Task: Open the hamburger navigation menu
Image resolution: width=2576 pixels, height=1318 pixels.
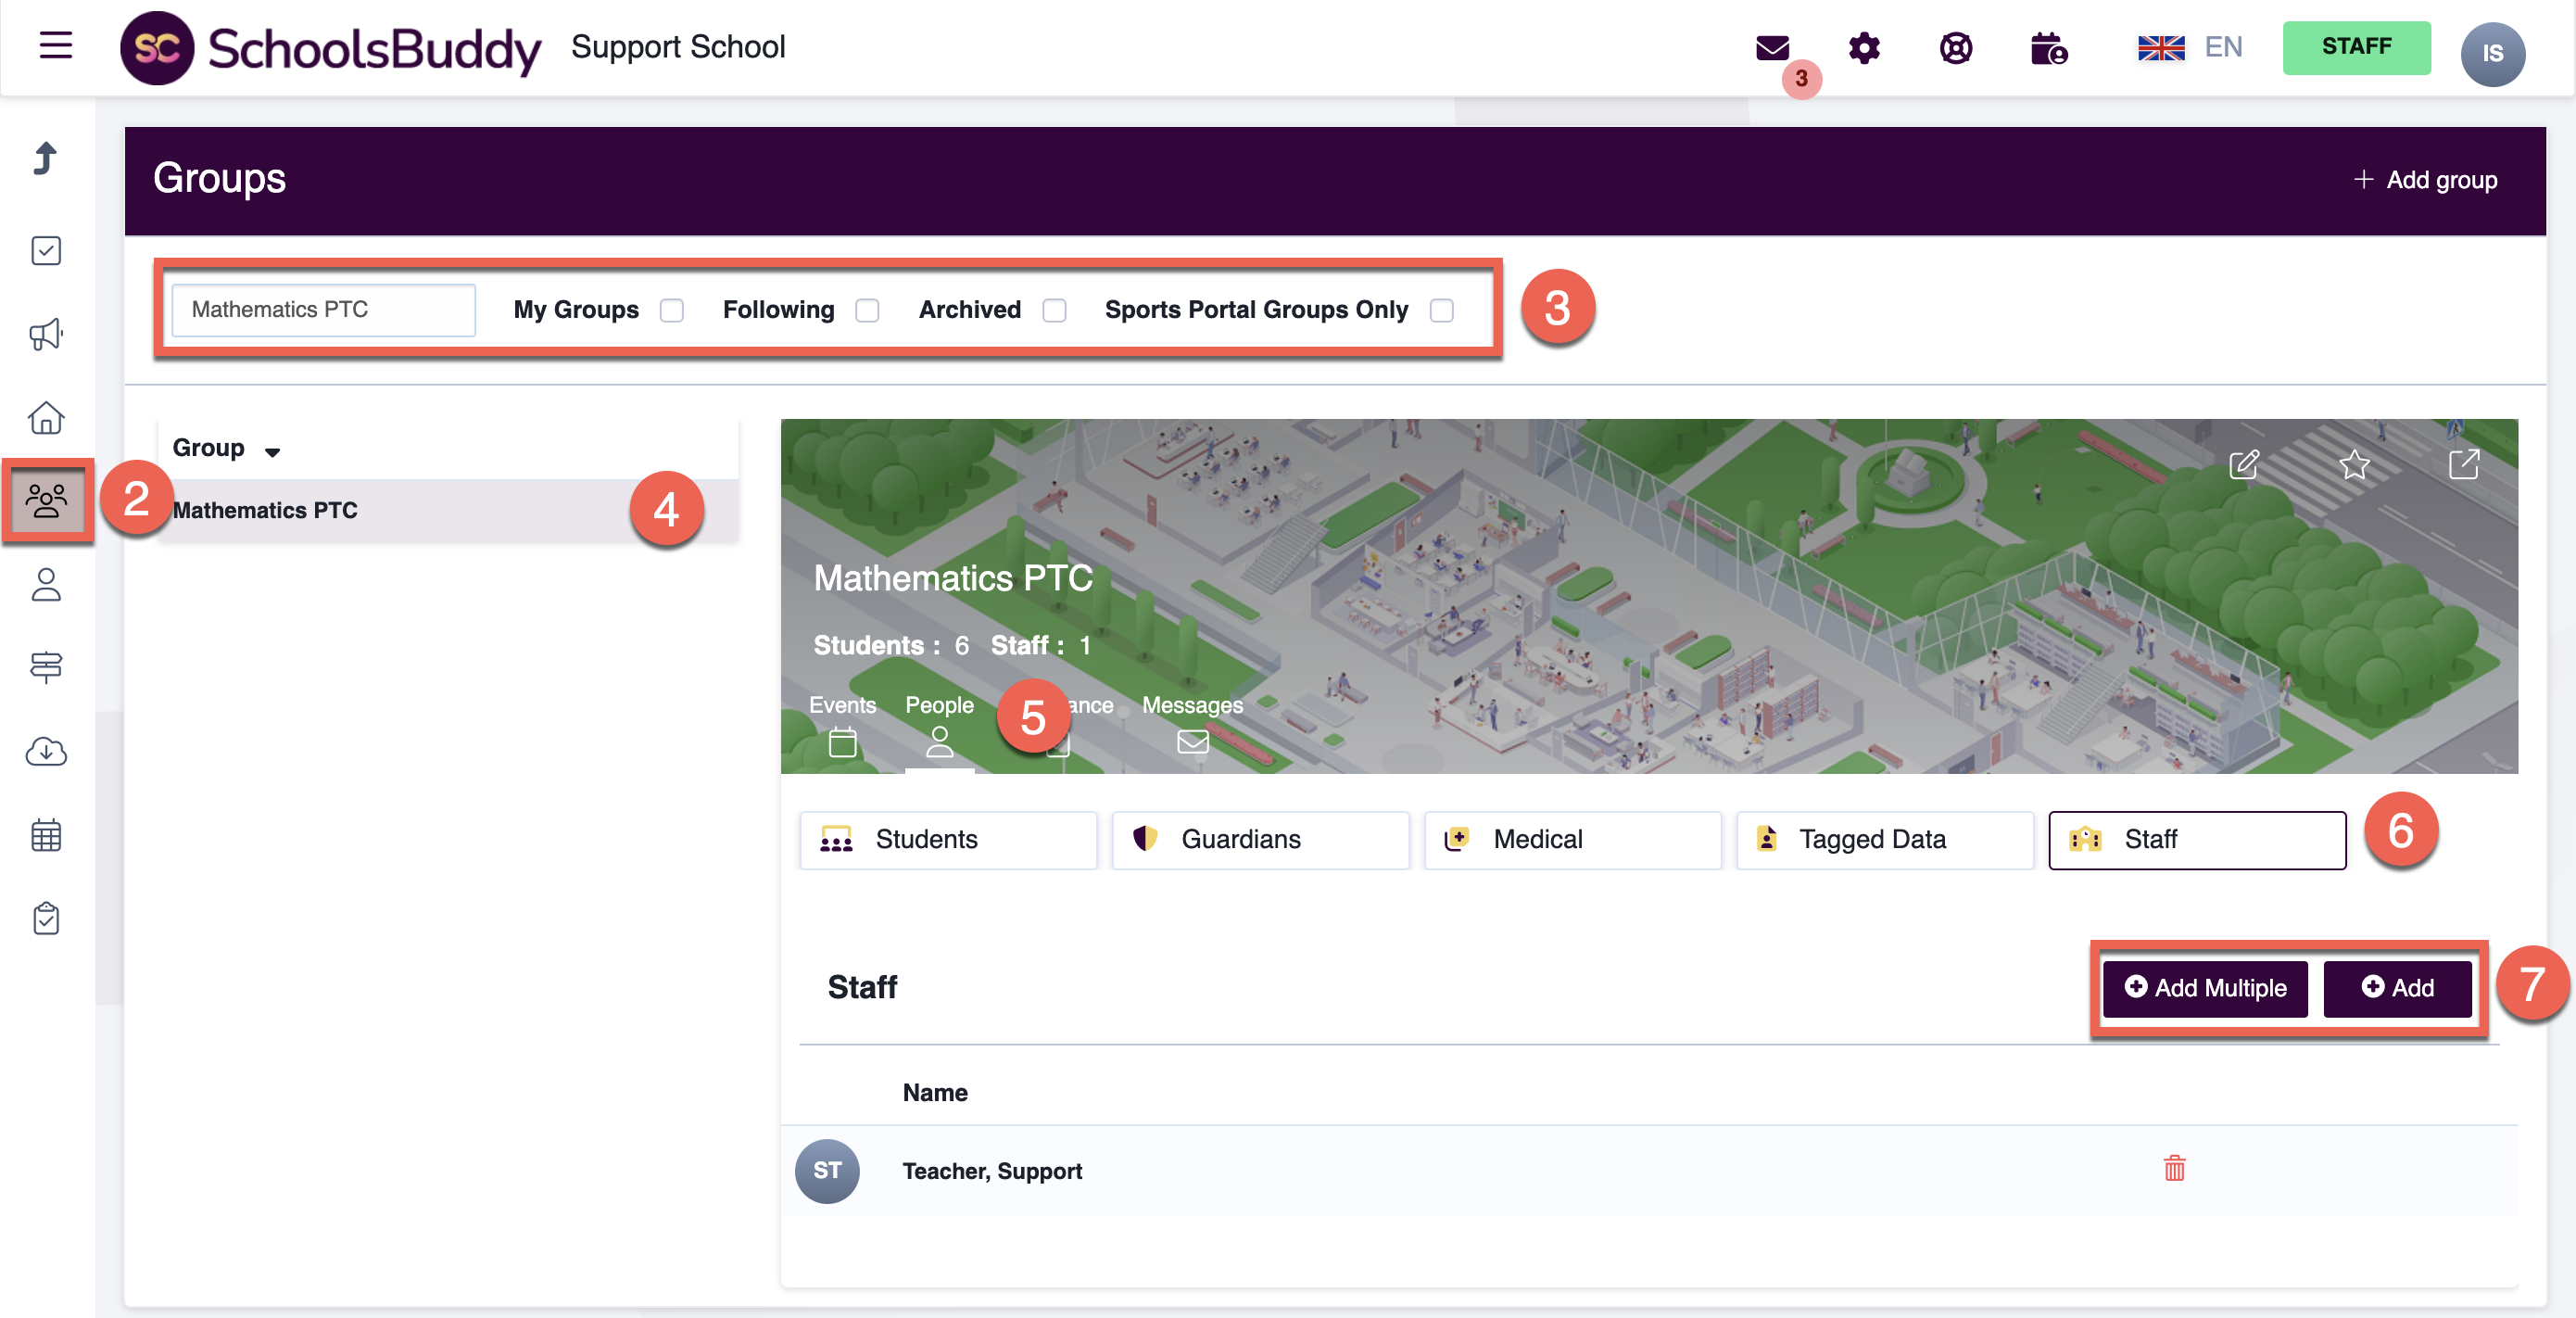Action: [56, 45]
